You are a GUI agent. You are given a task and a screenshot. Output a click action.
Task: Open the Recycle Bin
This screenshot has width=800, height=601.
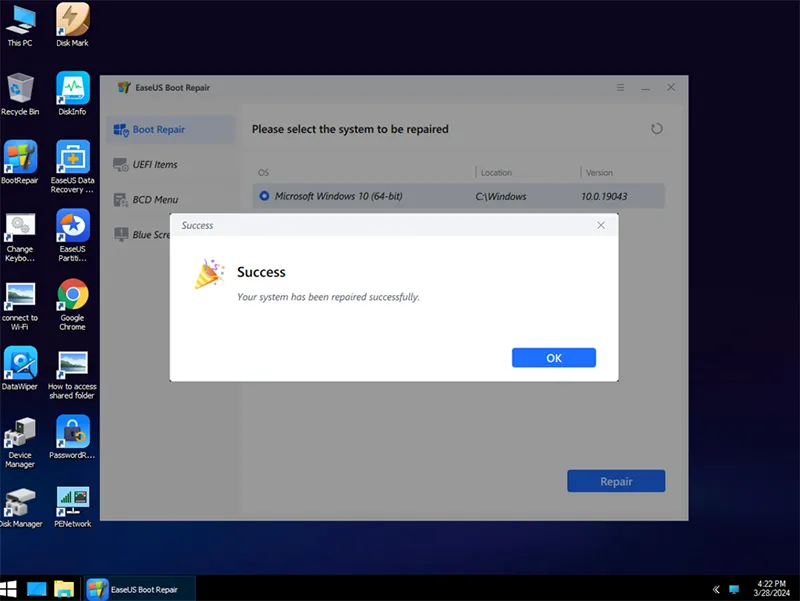tap(20, 94)
